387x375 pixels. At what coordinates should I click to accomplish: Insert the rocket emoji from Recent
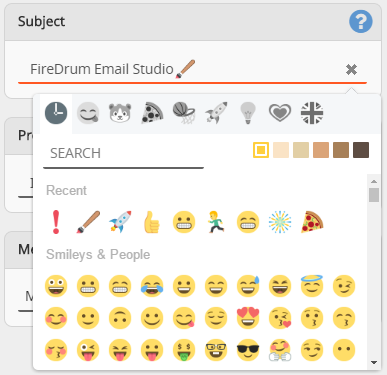pyautogui.click(x=120, y=222)
